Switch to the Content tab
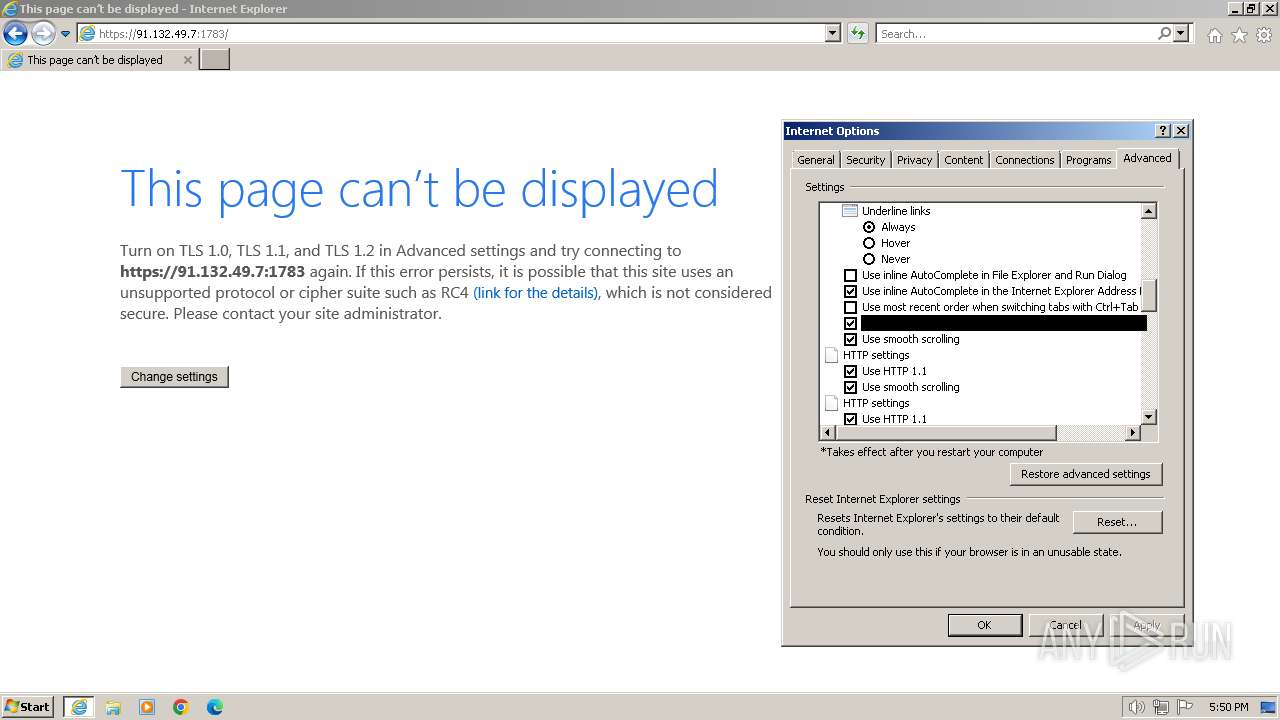 (964, 160)
